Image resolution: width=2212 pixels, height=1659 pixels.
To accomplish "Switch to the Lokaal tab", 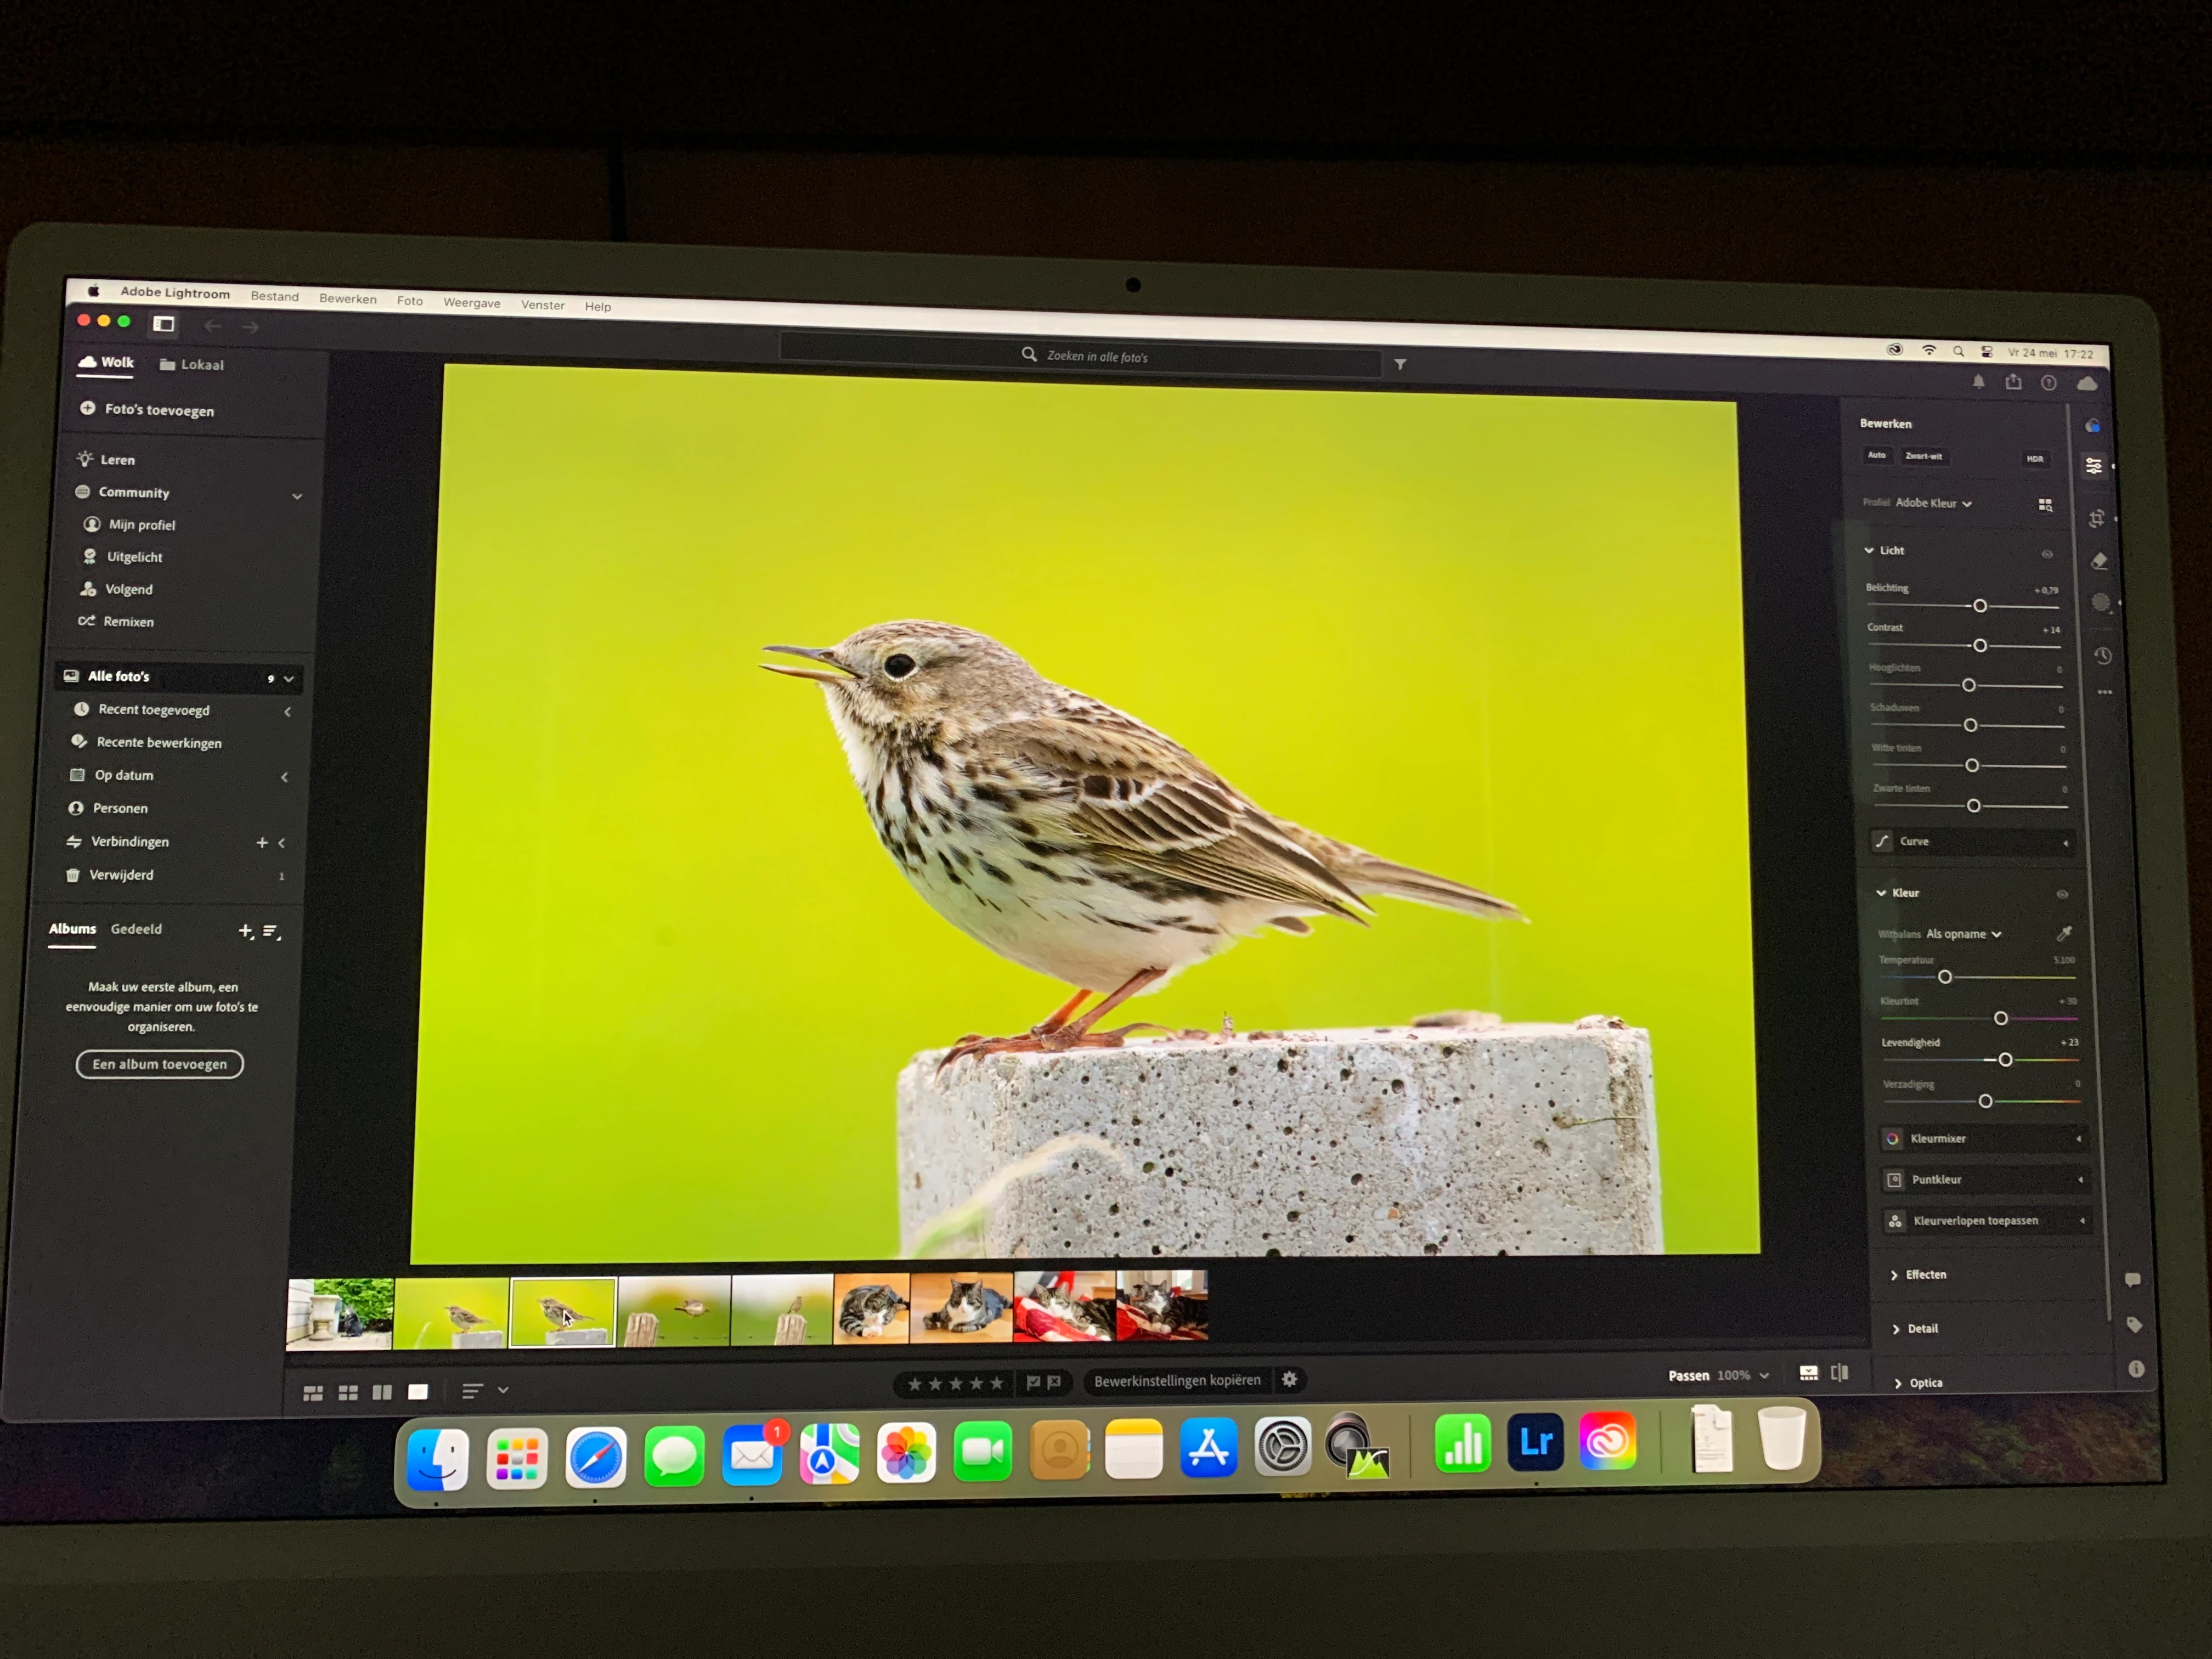I will [x=192, y=365].
